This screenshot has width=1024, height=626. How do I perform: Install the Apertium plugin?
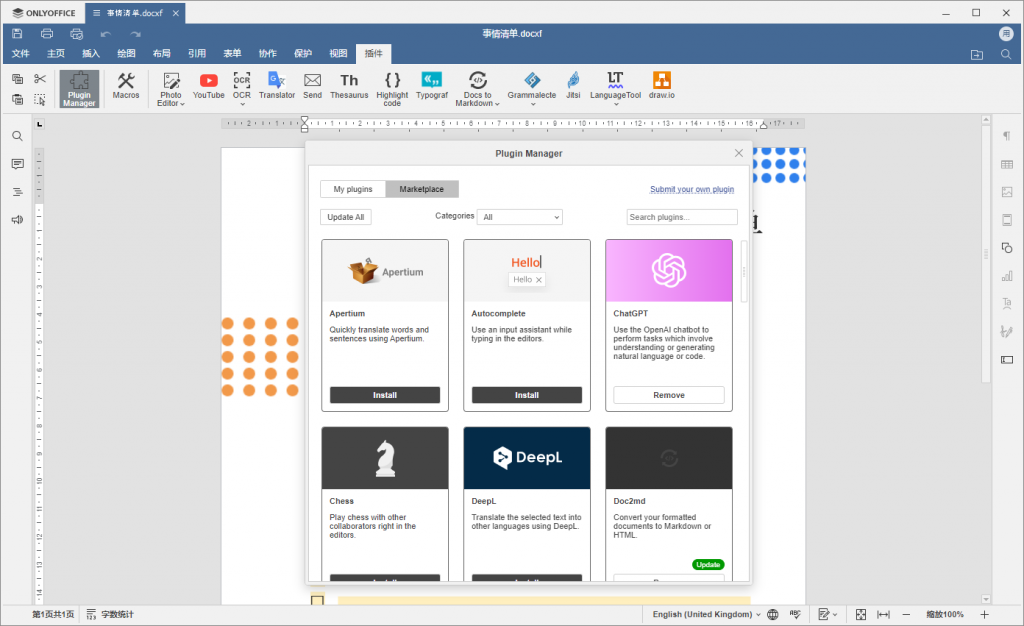[385, 395]
